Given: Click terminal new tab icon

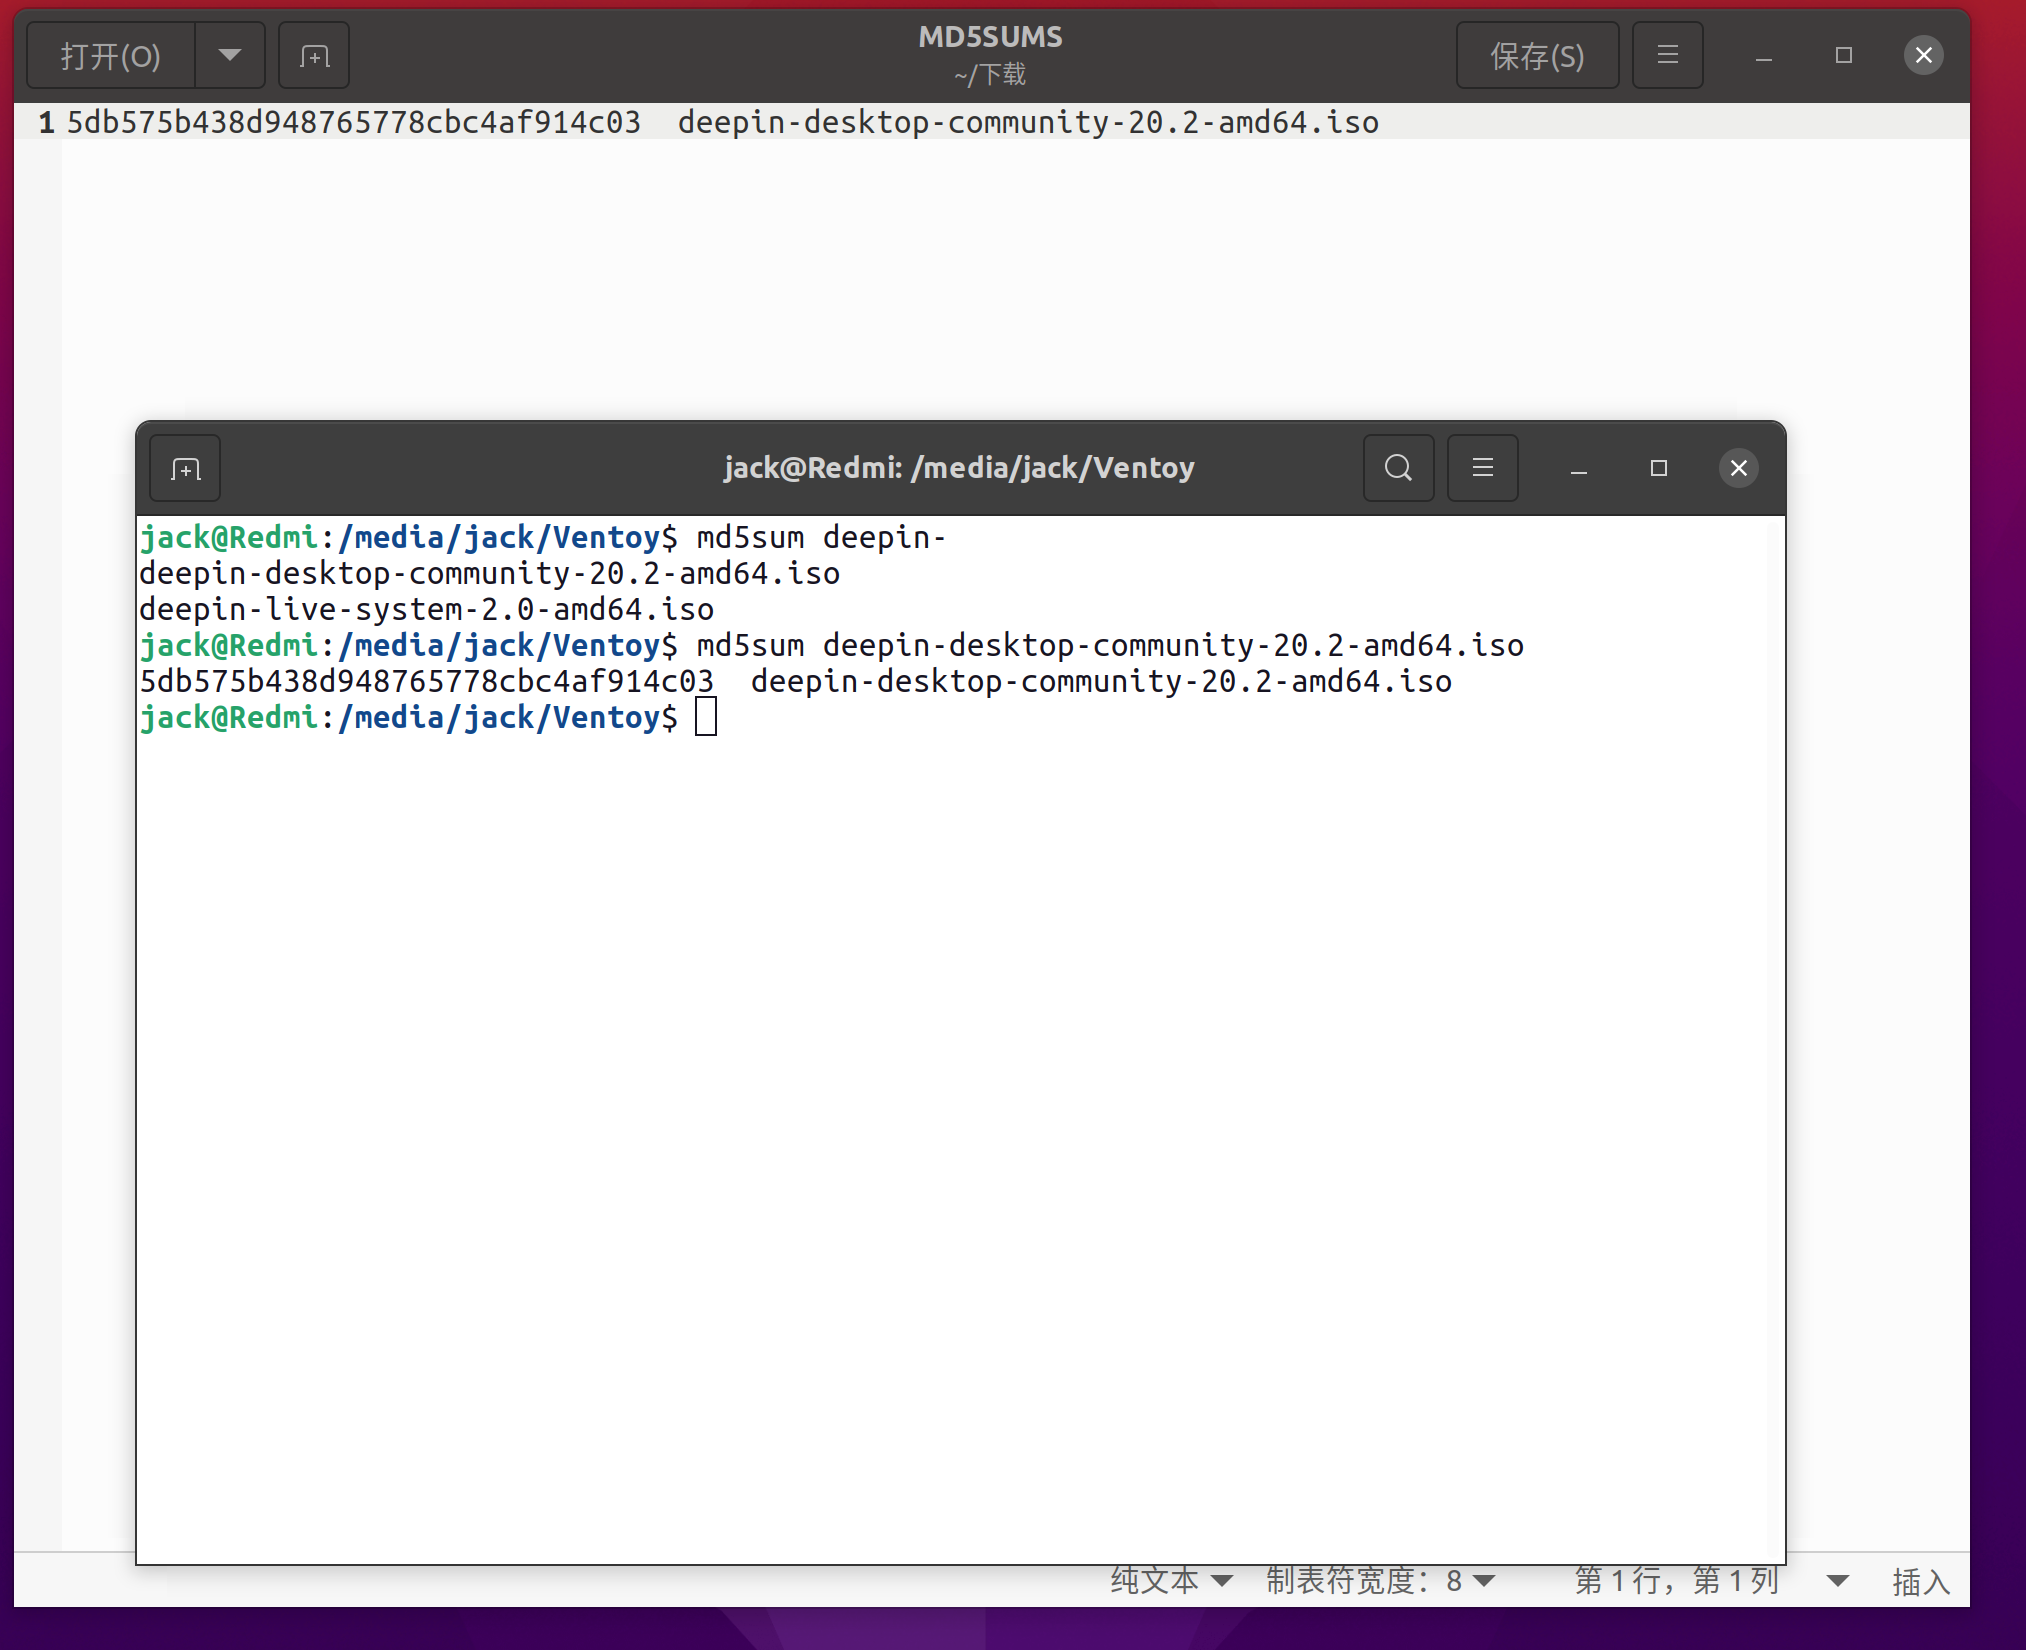Looking at the screenshot, I should tap(185, 468).
